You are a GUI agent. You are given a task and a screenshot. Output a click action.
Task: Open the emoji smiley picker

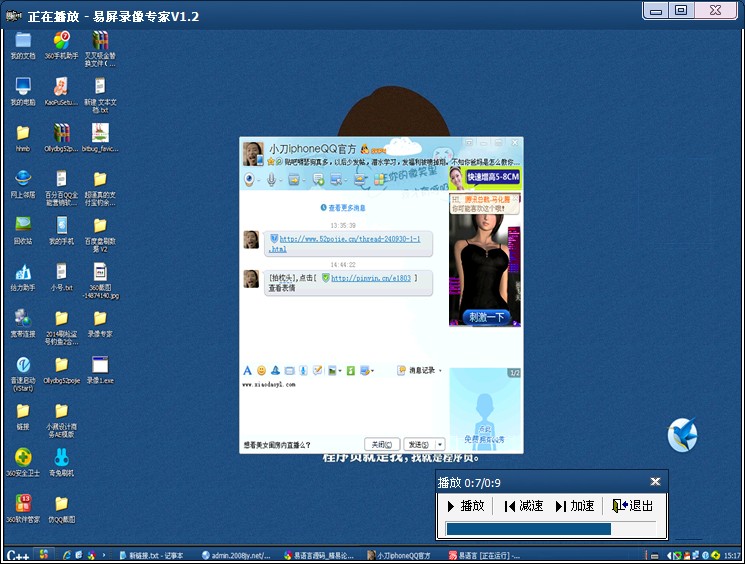click(x=261, y=371)
